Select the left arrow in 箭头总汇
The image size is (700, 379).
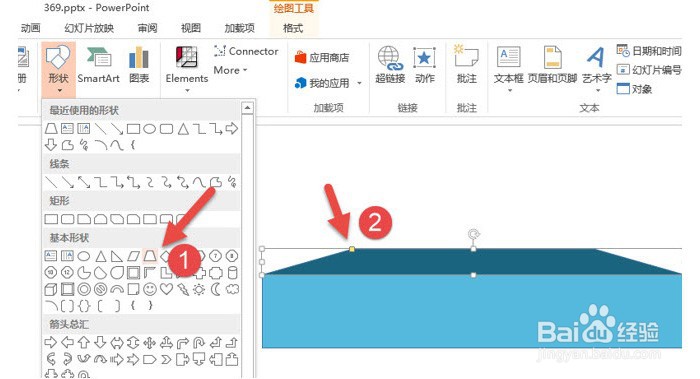67,342
